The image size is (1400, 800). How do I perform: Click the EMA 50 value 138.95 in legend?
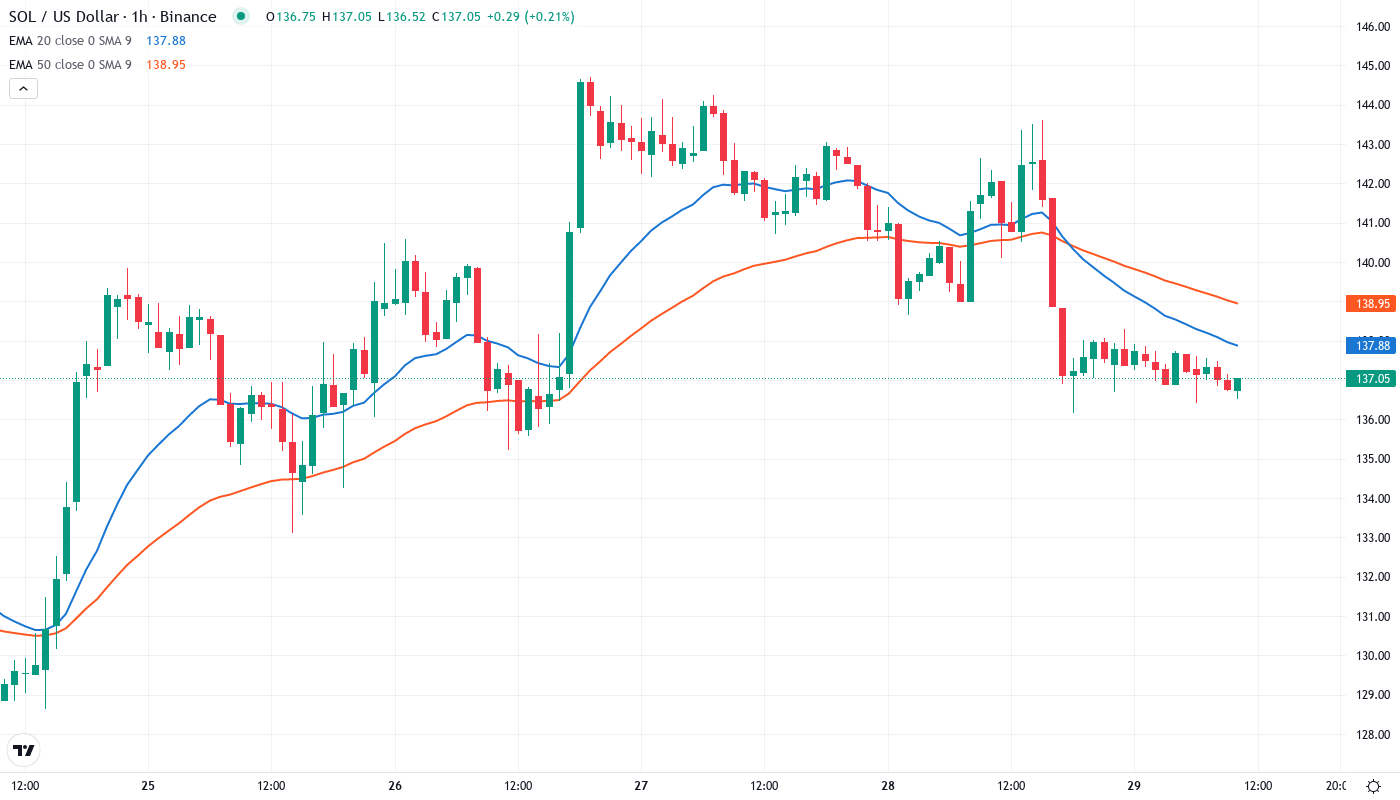(166, 65)
